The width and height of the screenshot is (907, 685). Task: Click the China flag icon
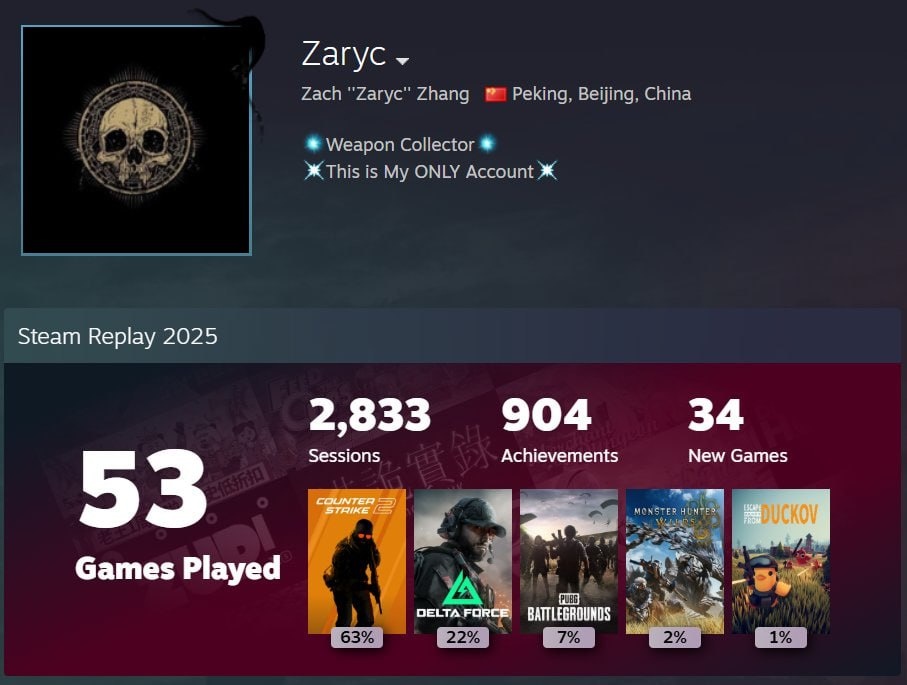[x=496, y=94]
